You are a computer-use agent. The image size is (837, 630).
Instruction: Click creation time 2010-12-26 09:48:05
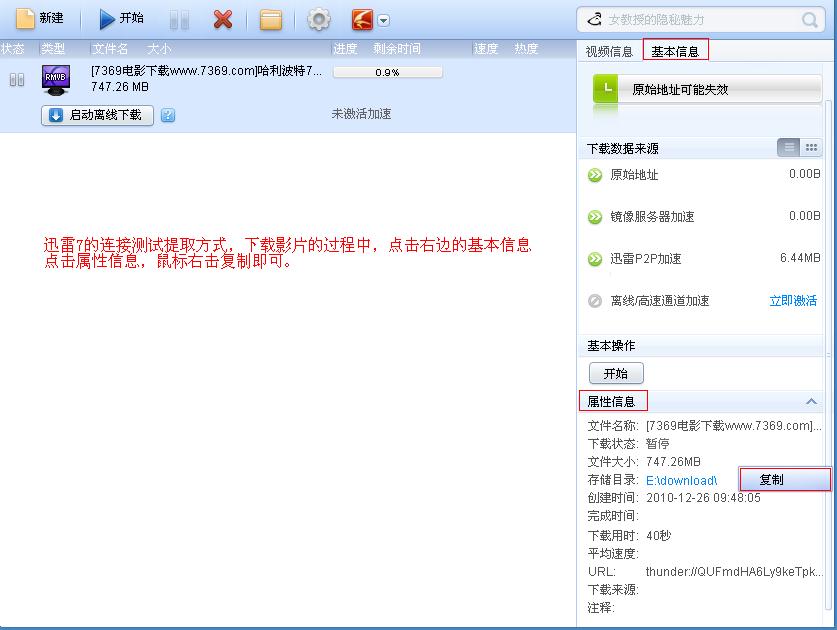(x=703, y=498)
